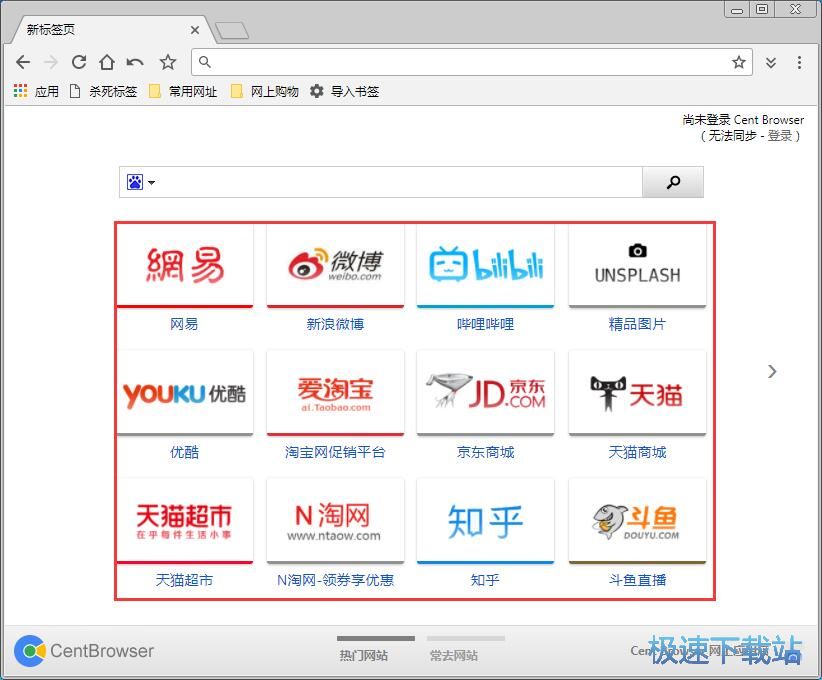This screenshot has width=822, height=680.
Task: Click the 登录 sign-in link
Action: pos(780,136)
